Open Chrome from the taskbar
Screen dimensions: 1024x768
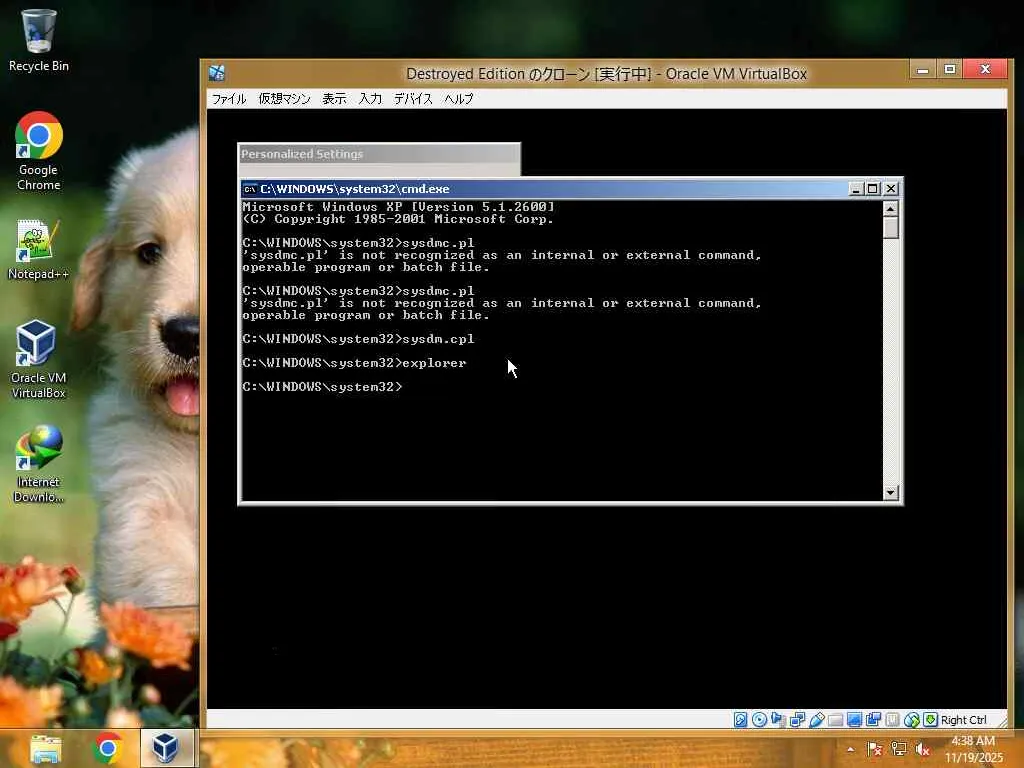tap(108, 748)
